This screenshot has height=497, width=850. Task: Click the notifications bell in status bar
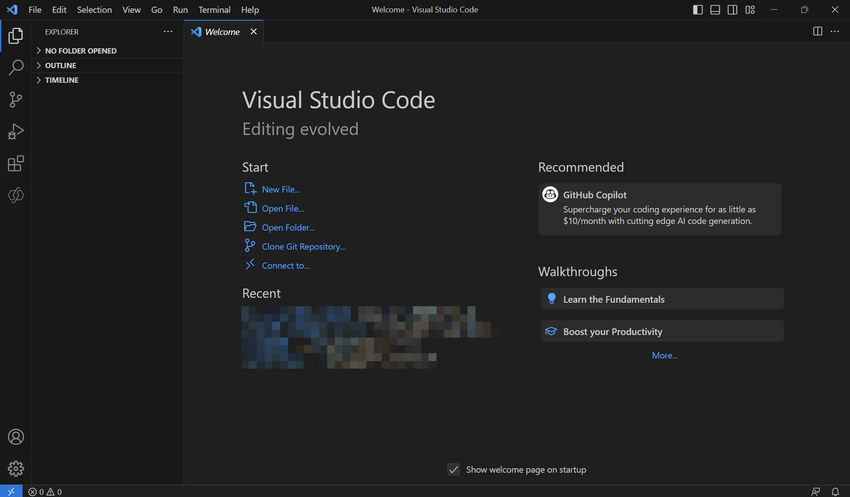tap(835, 491)
